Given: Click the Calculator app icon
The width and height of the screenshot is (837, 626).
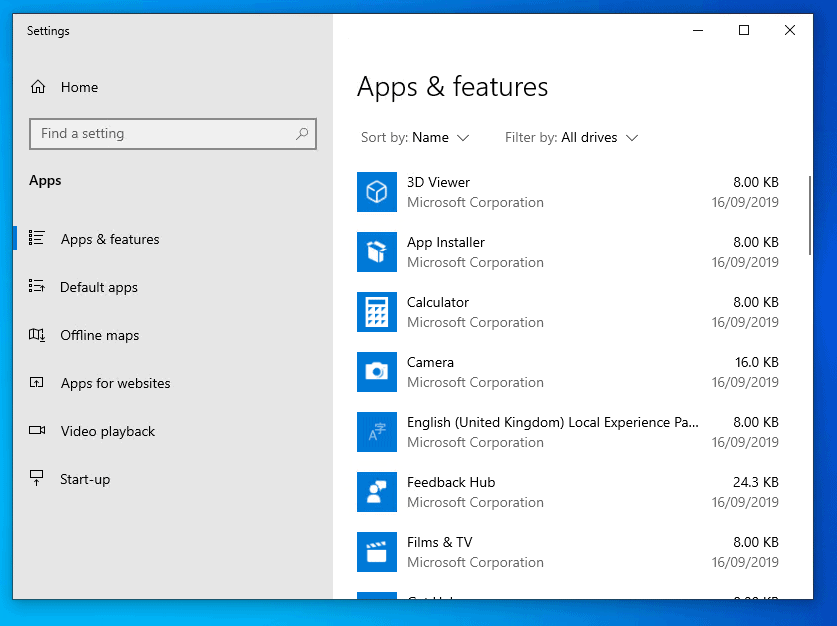Looking at the screenshot, I should [376, 312].
